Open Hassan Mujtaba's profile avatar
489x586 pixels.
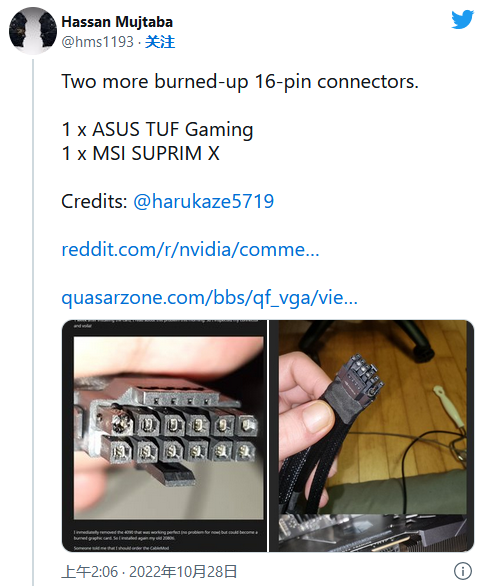coord(33,31)
